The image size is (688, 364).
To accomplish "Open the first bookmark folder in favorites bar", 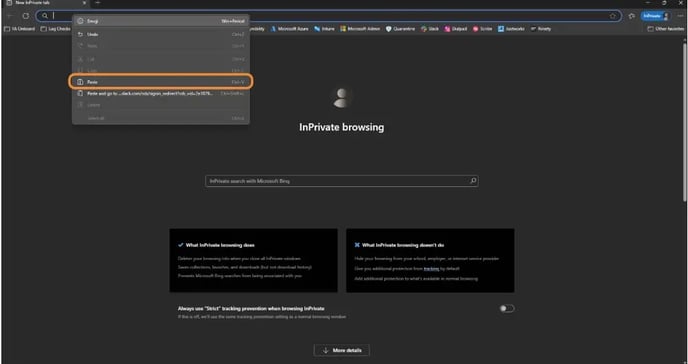I will click(19, 29).
